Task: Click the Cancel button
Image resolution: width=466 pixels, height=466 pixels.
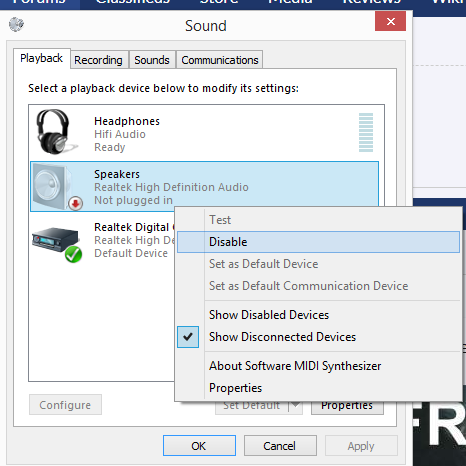Action: point(280,446)
